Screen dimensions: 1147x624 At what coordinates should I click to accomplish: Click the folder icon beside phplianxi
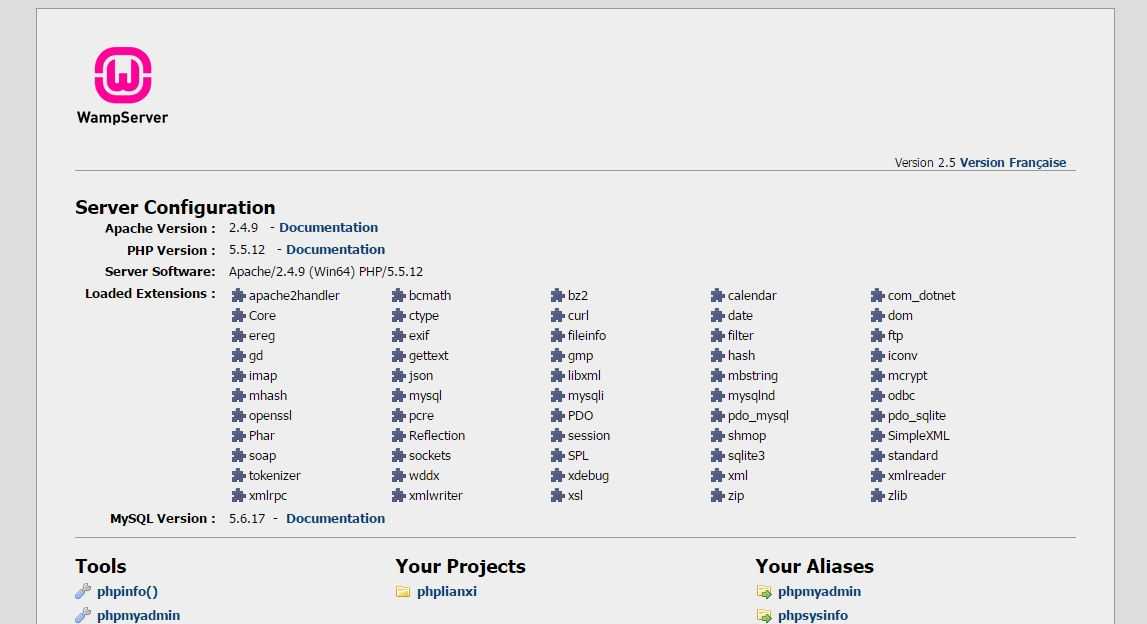pos(403,591)
